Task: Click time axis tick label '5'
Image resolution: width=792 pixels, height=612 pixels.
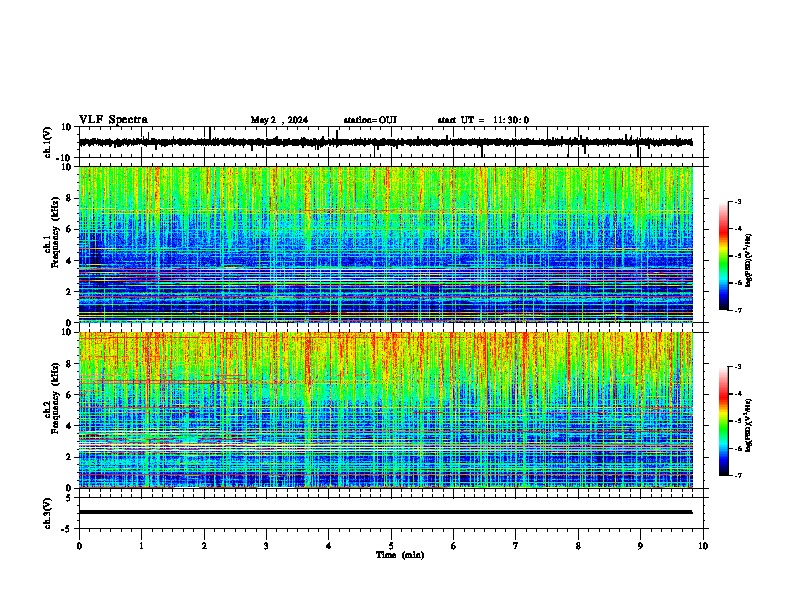Action: 391,546
